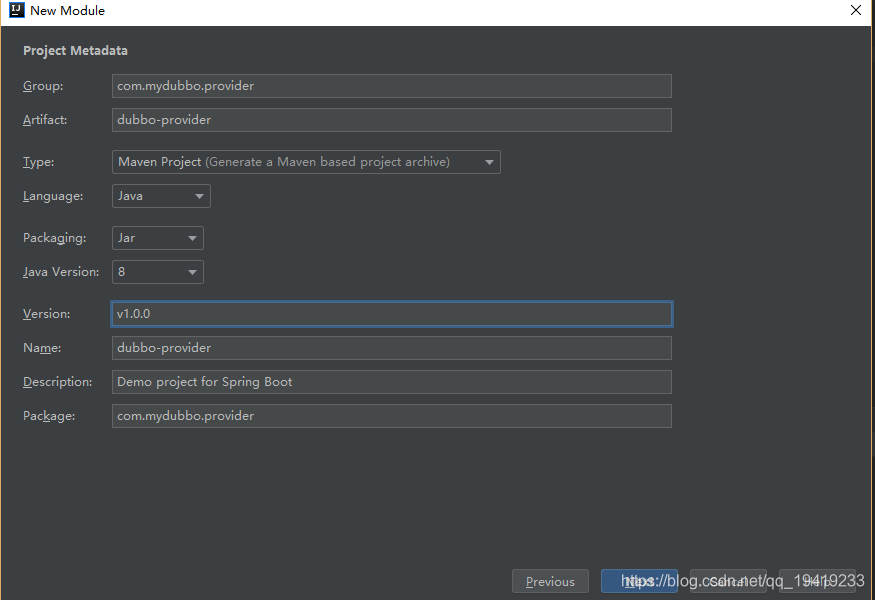
Task: Click the Artifact input field
Action: click(x=392, y=120)
